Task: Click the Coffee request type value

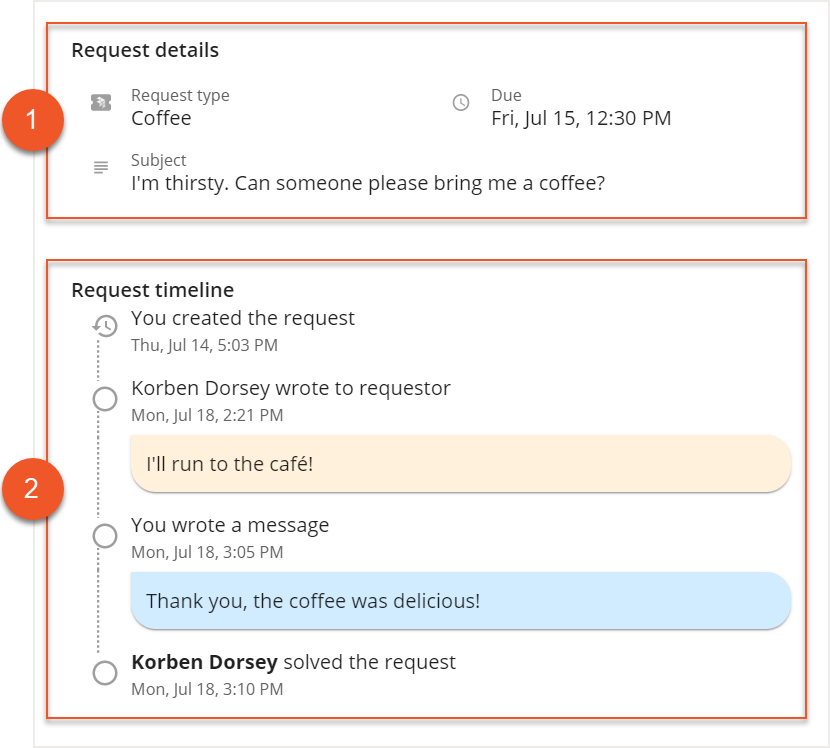Action: point(161,118)
